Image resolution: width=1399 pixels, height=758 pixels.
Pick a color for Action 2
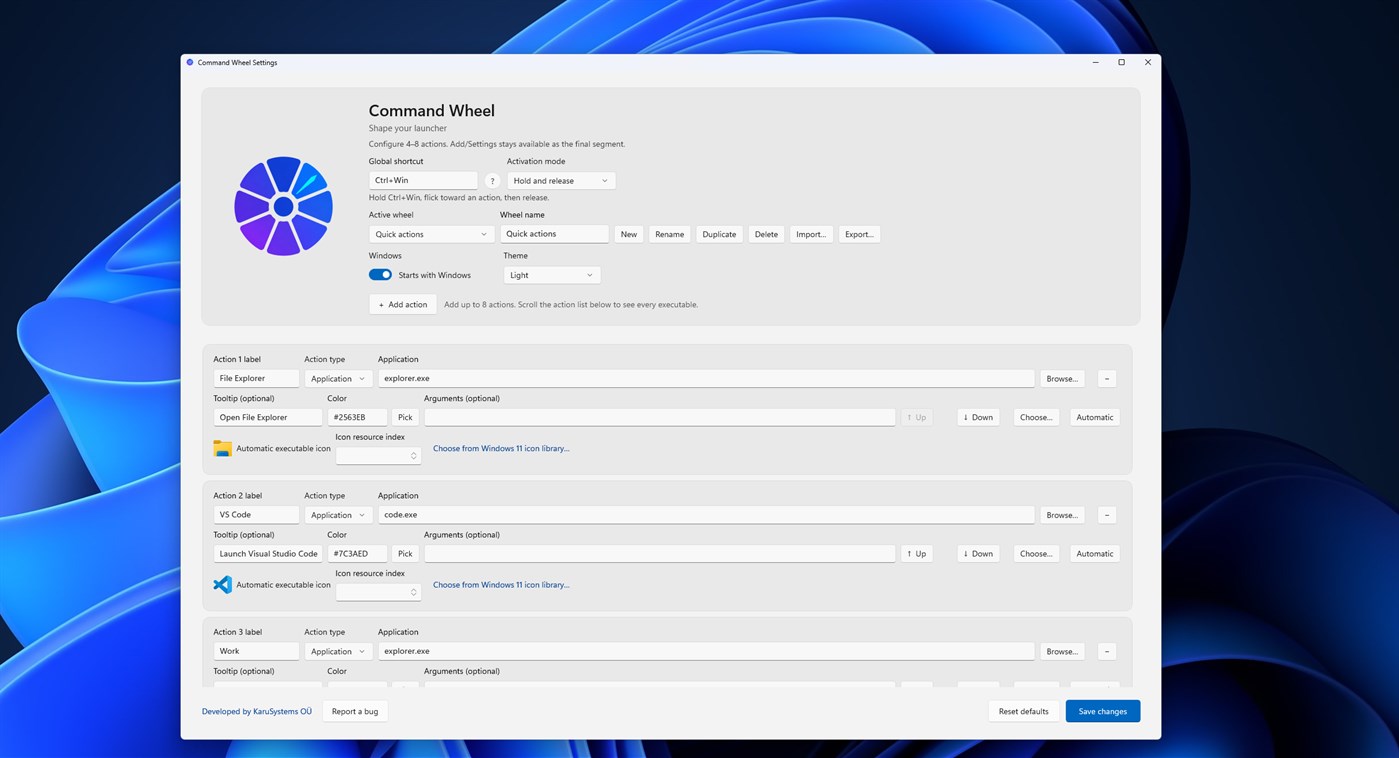click(405, 553)
